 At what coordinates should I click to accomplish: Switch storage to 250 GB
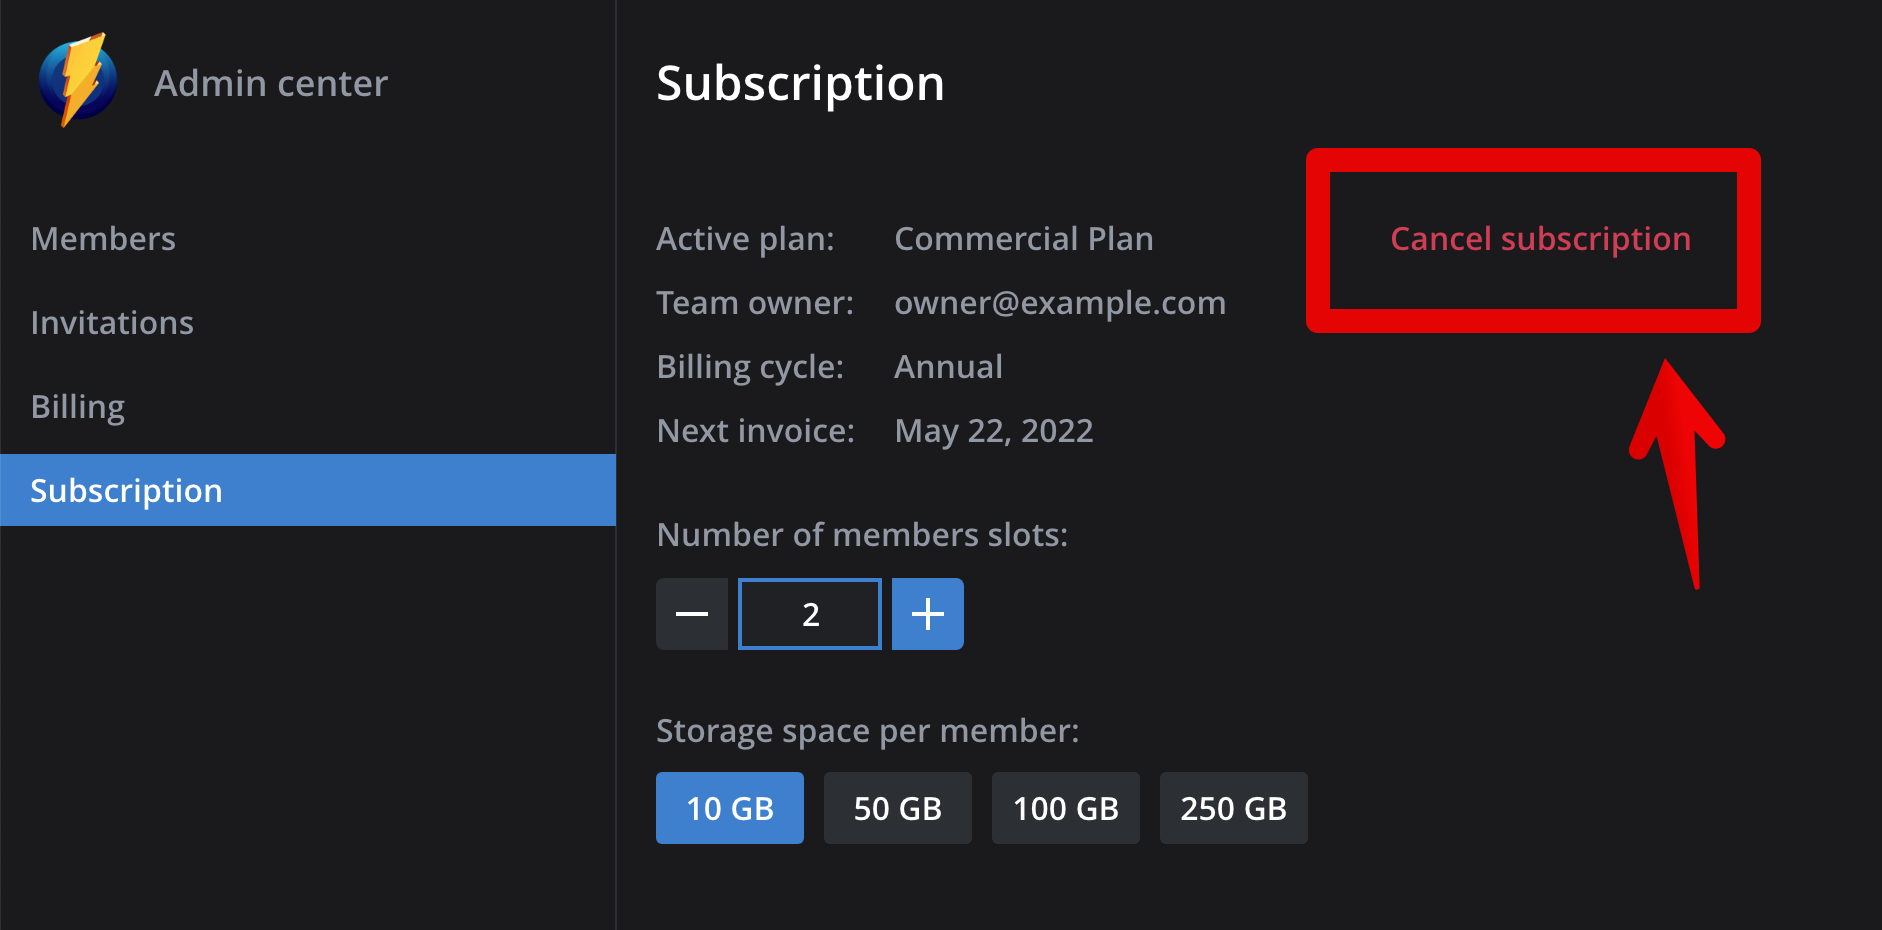point(1234,808)
